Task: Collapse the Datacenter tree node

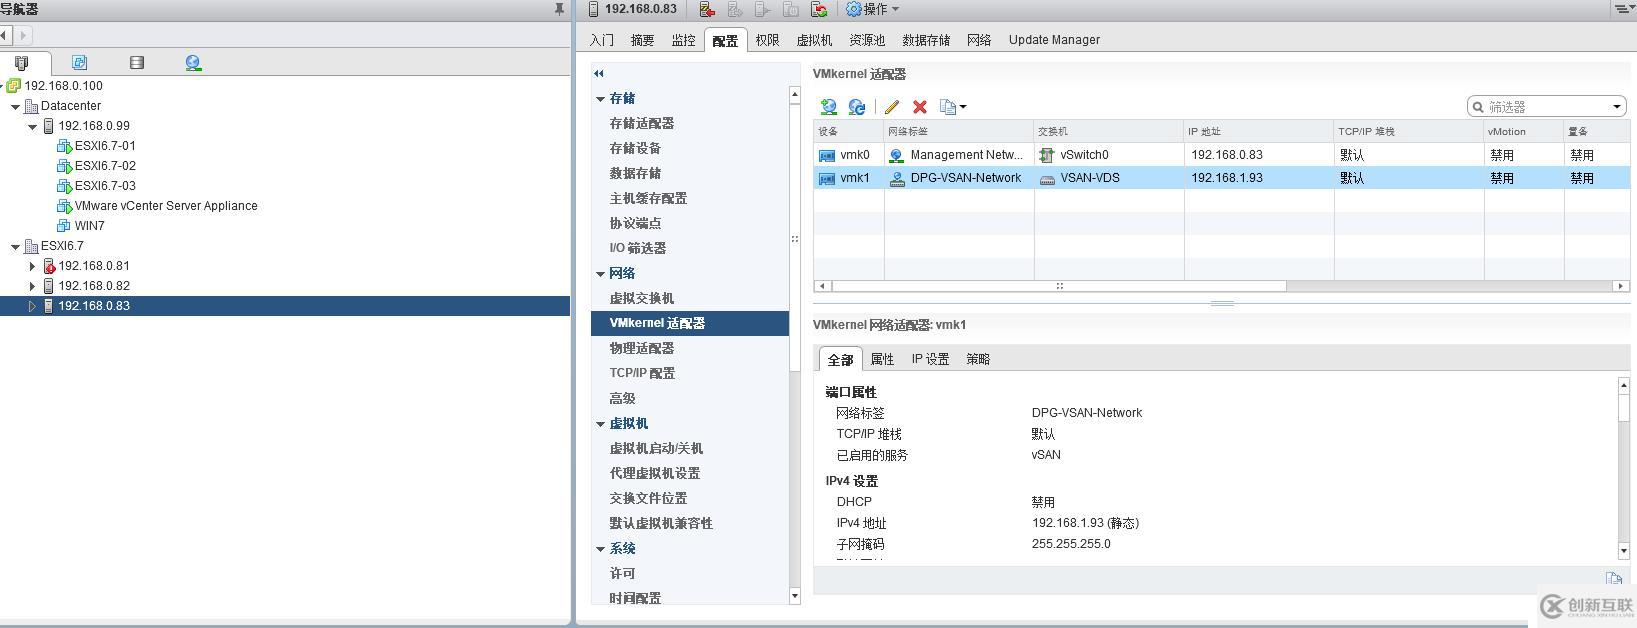Action: (15, 106)
